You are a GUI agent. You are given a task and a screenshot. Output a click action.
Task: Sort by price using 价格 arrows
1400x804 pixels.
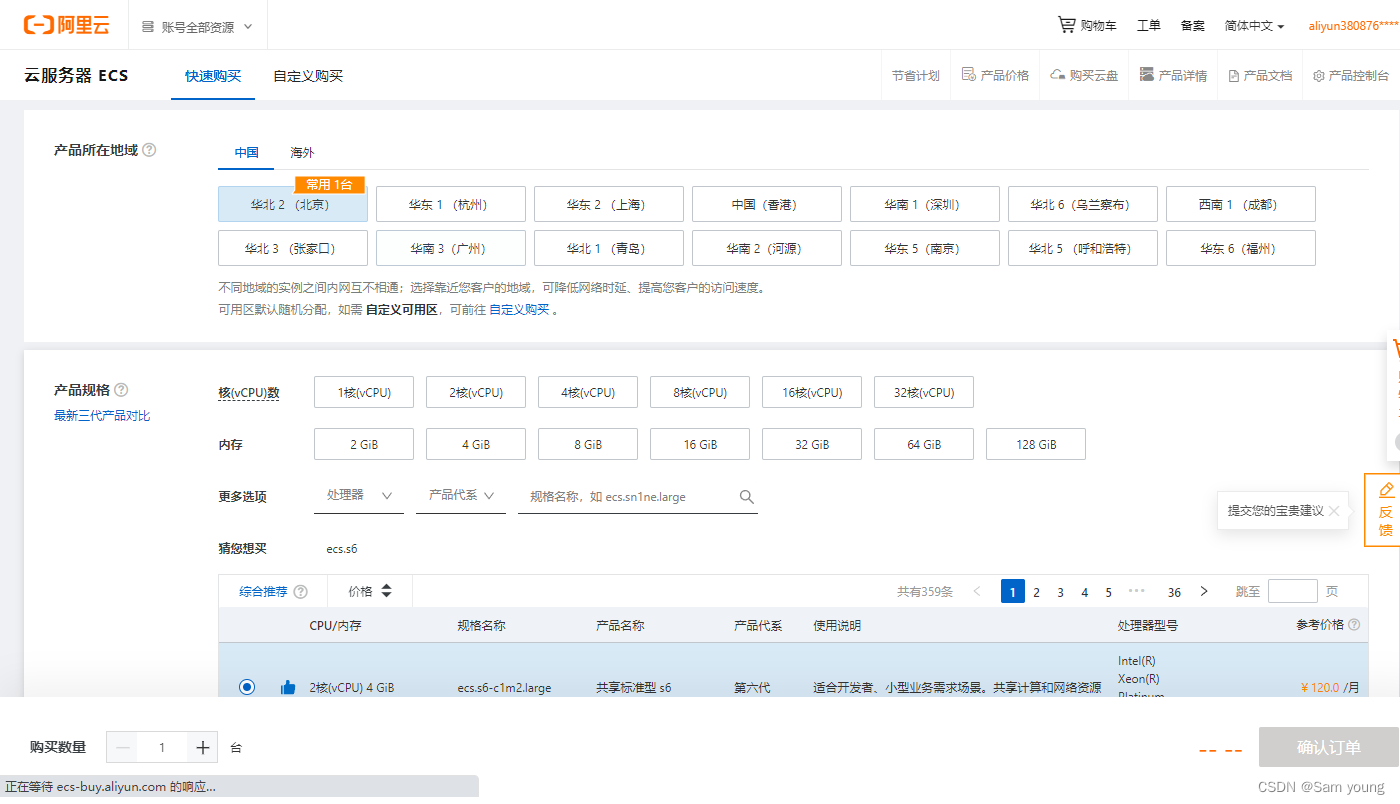pyautogui.click(x=387, y=592)
